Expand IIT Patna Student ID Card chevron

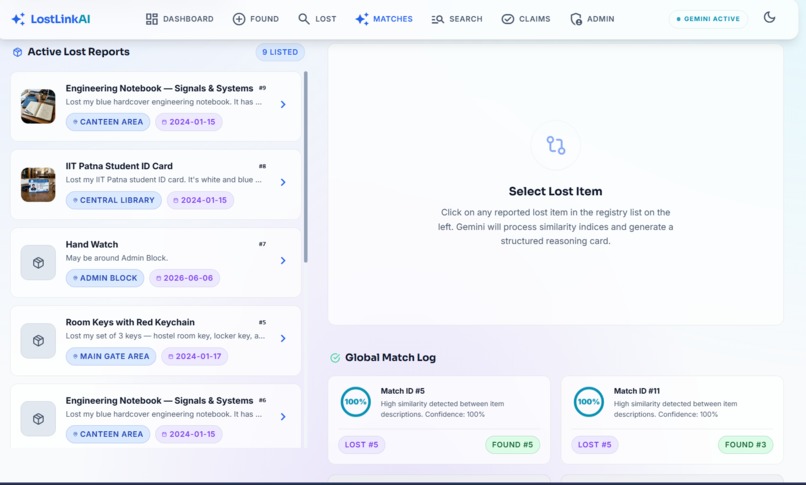click(283, 182)
